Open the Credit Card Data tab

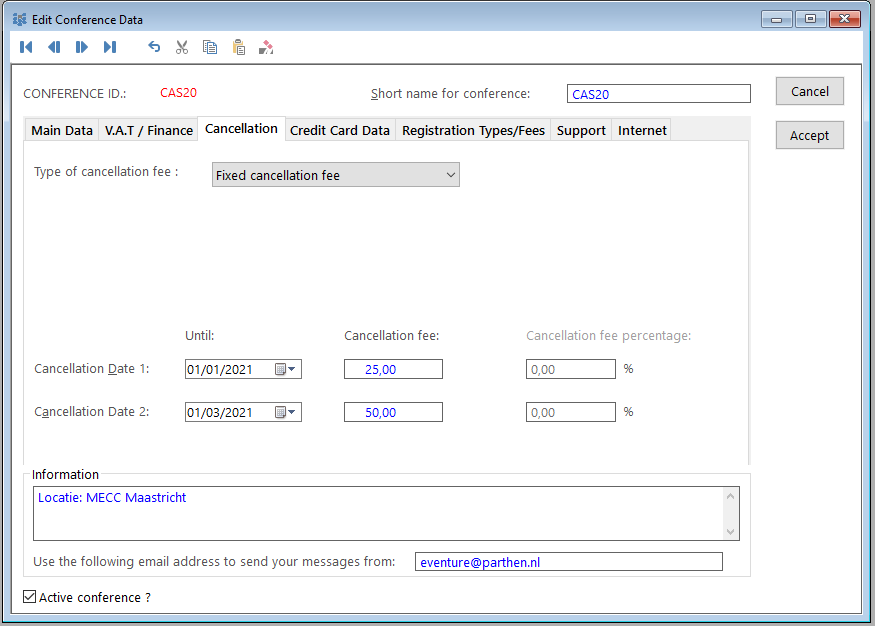coord(340,131)
